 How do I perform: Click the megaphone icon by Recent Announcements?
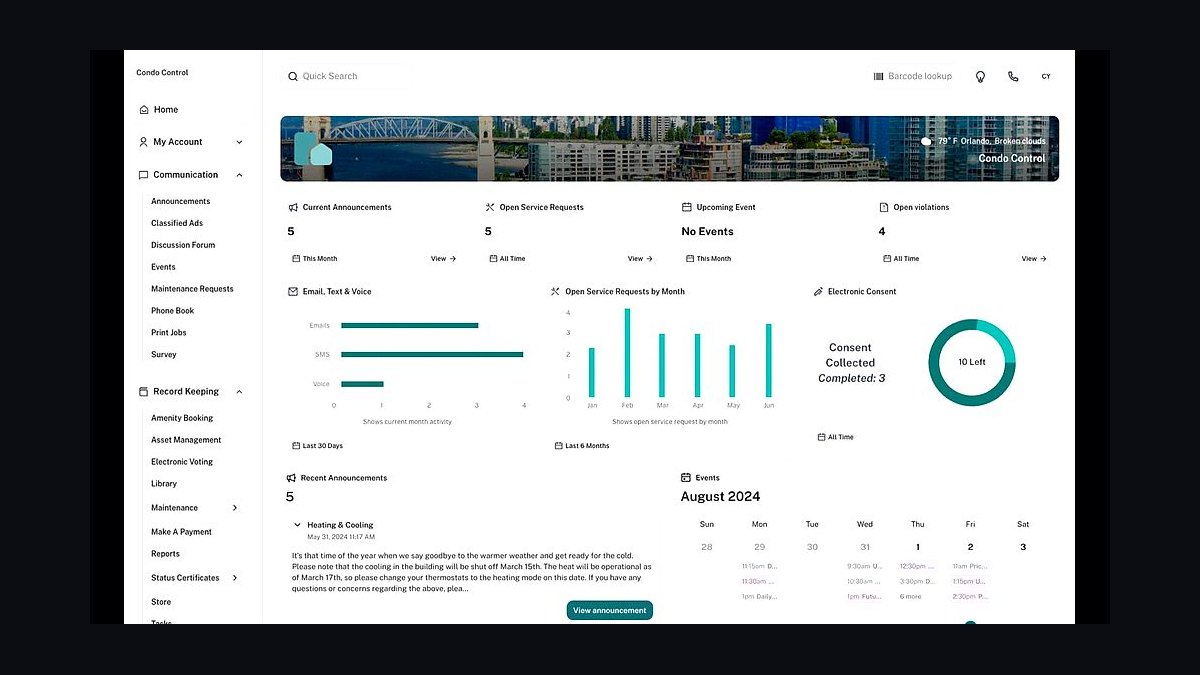pos(291,478)
